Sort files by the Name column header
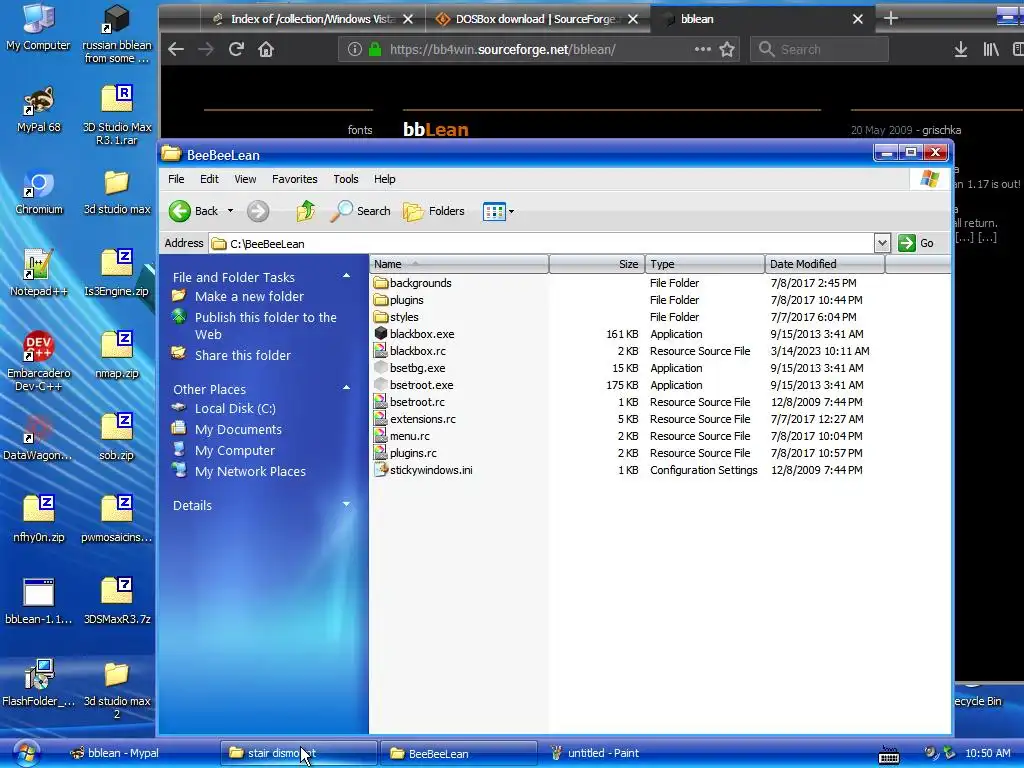The width and height of the screenshot is (1024, 768). 459,264
